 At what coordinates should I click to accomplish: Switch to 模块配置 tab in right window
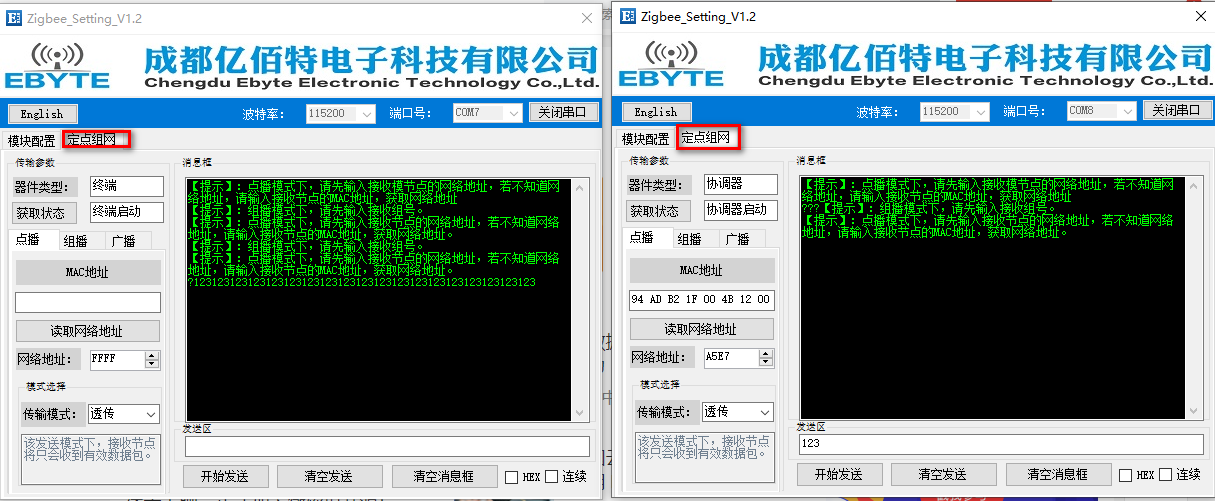coord(646,139)
